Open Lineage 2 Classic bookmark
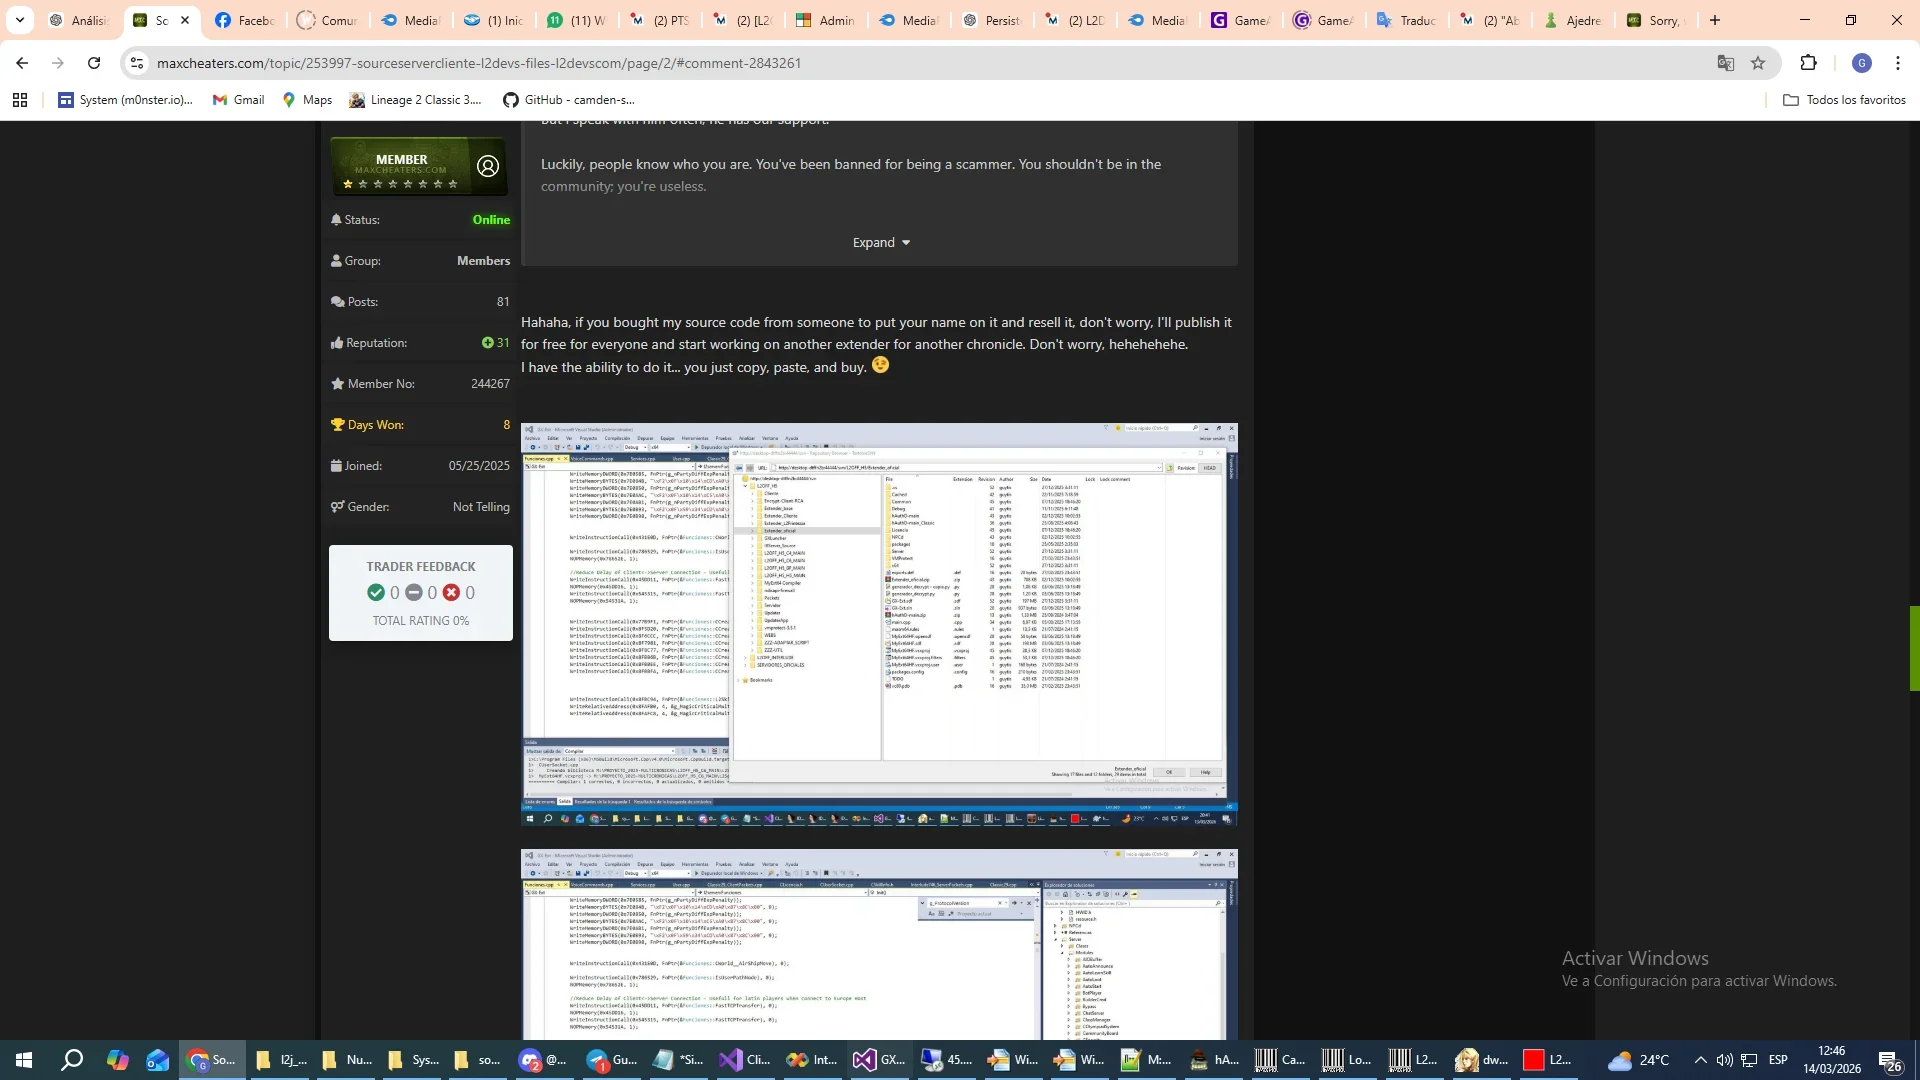1920x1080 pixels. tap(415, 100)
